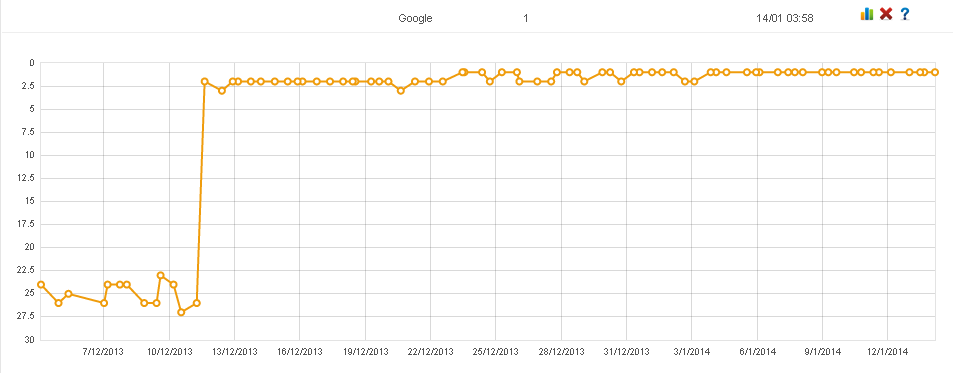Select the rank 23 data point before 10/12/2013

160,275
